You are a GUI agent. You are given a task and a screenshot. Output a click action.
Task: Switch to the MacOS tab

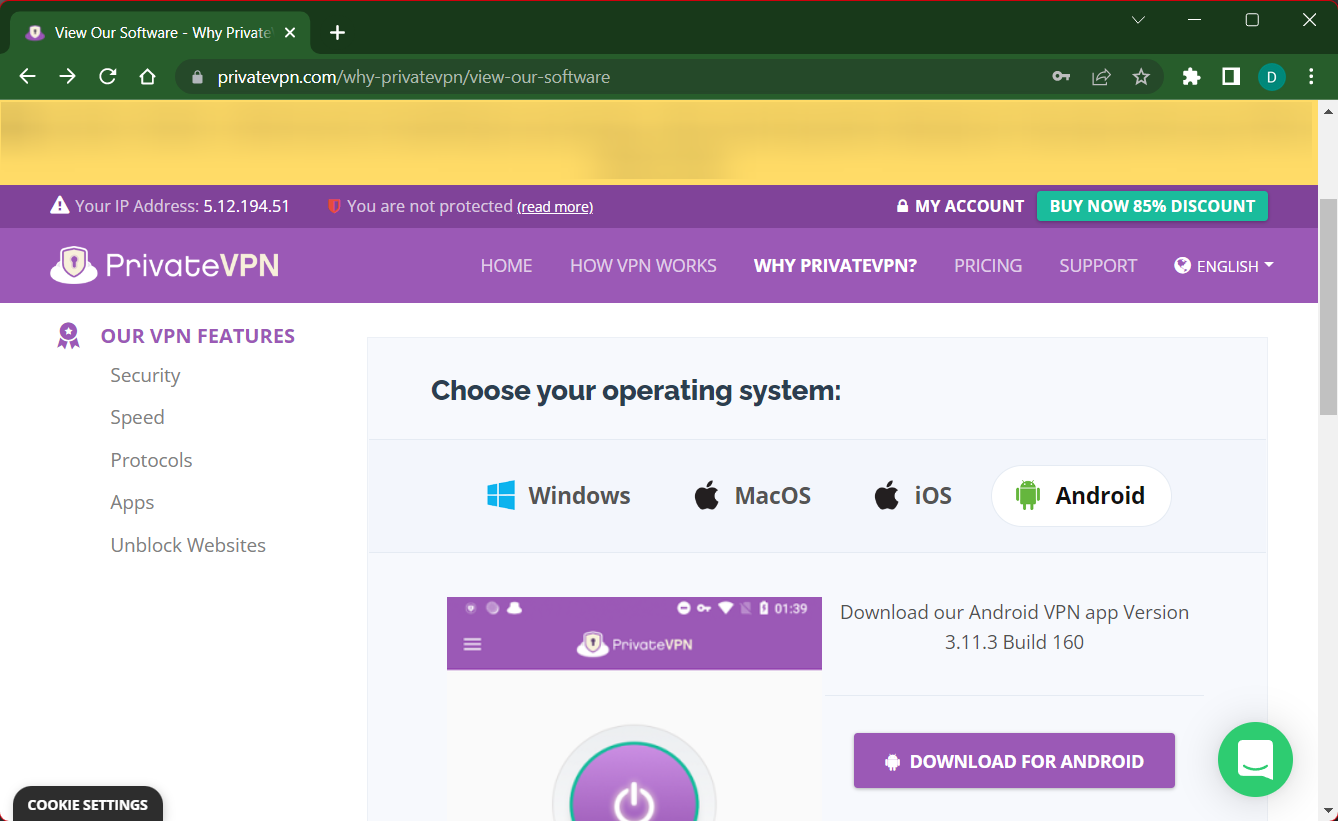coord(752,496)
